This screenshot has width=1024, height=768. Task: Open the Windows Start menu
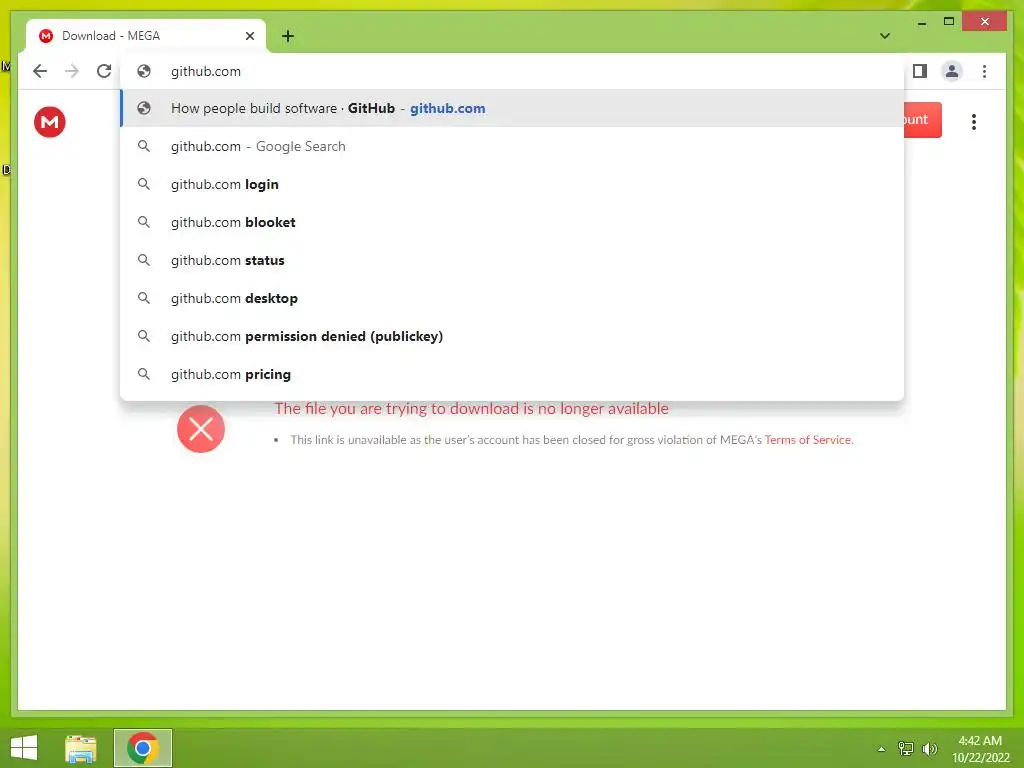[24, 748]
